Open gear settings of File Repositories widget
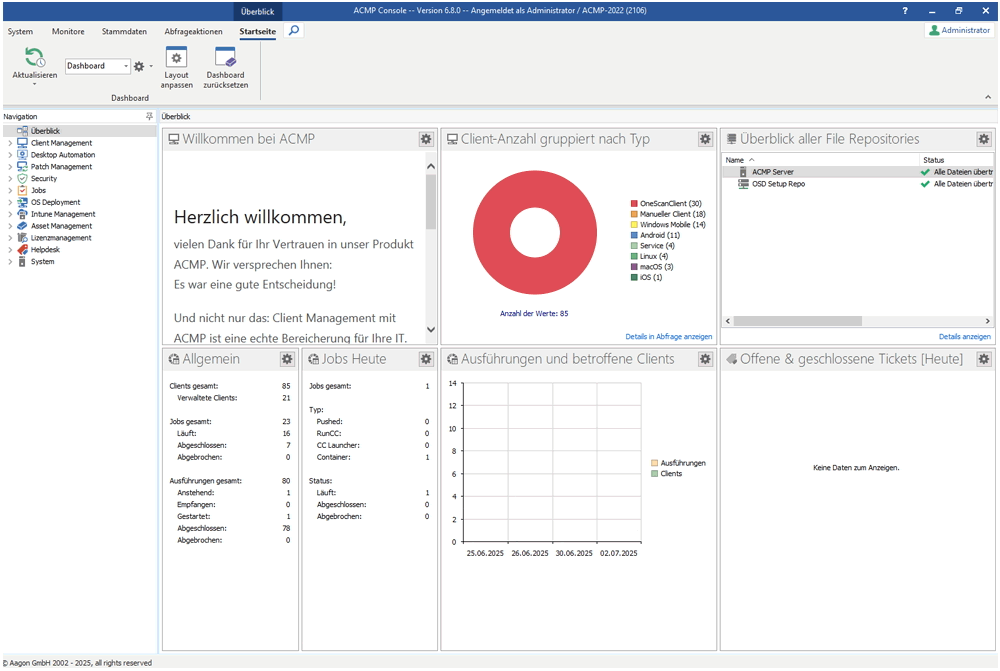 click(984, 139)
